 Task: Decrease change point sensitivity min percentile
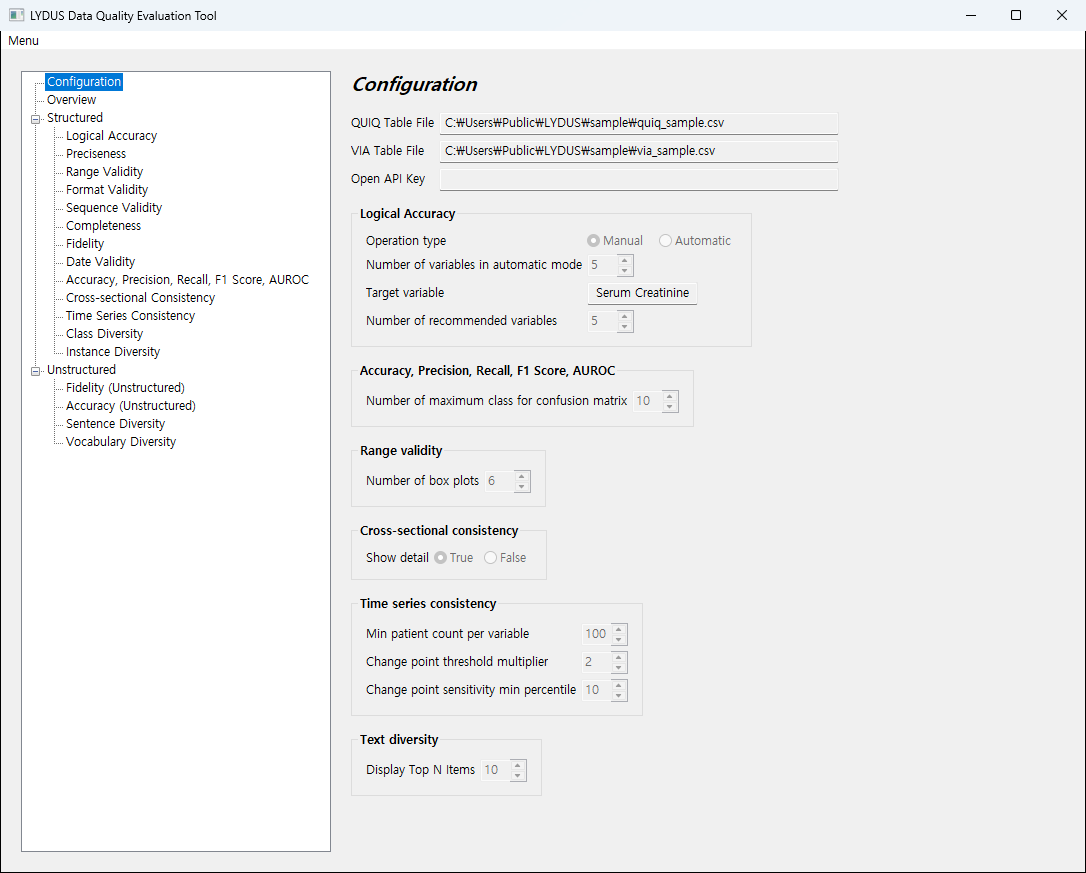pyautogui.click(x=619, y=696)
